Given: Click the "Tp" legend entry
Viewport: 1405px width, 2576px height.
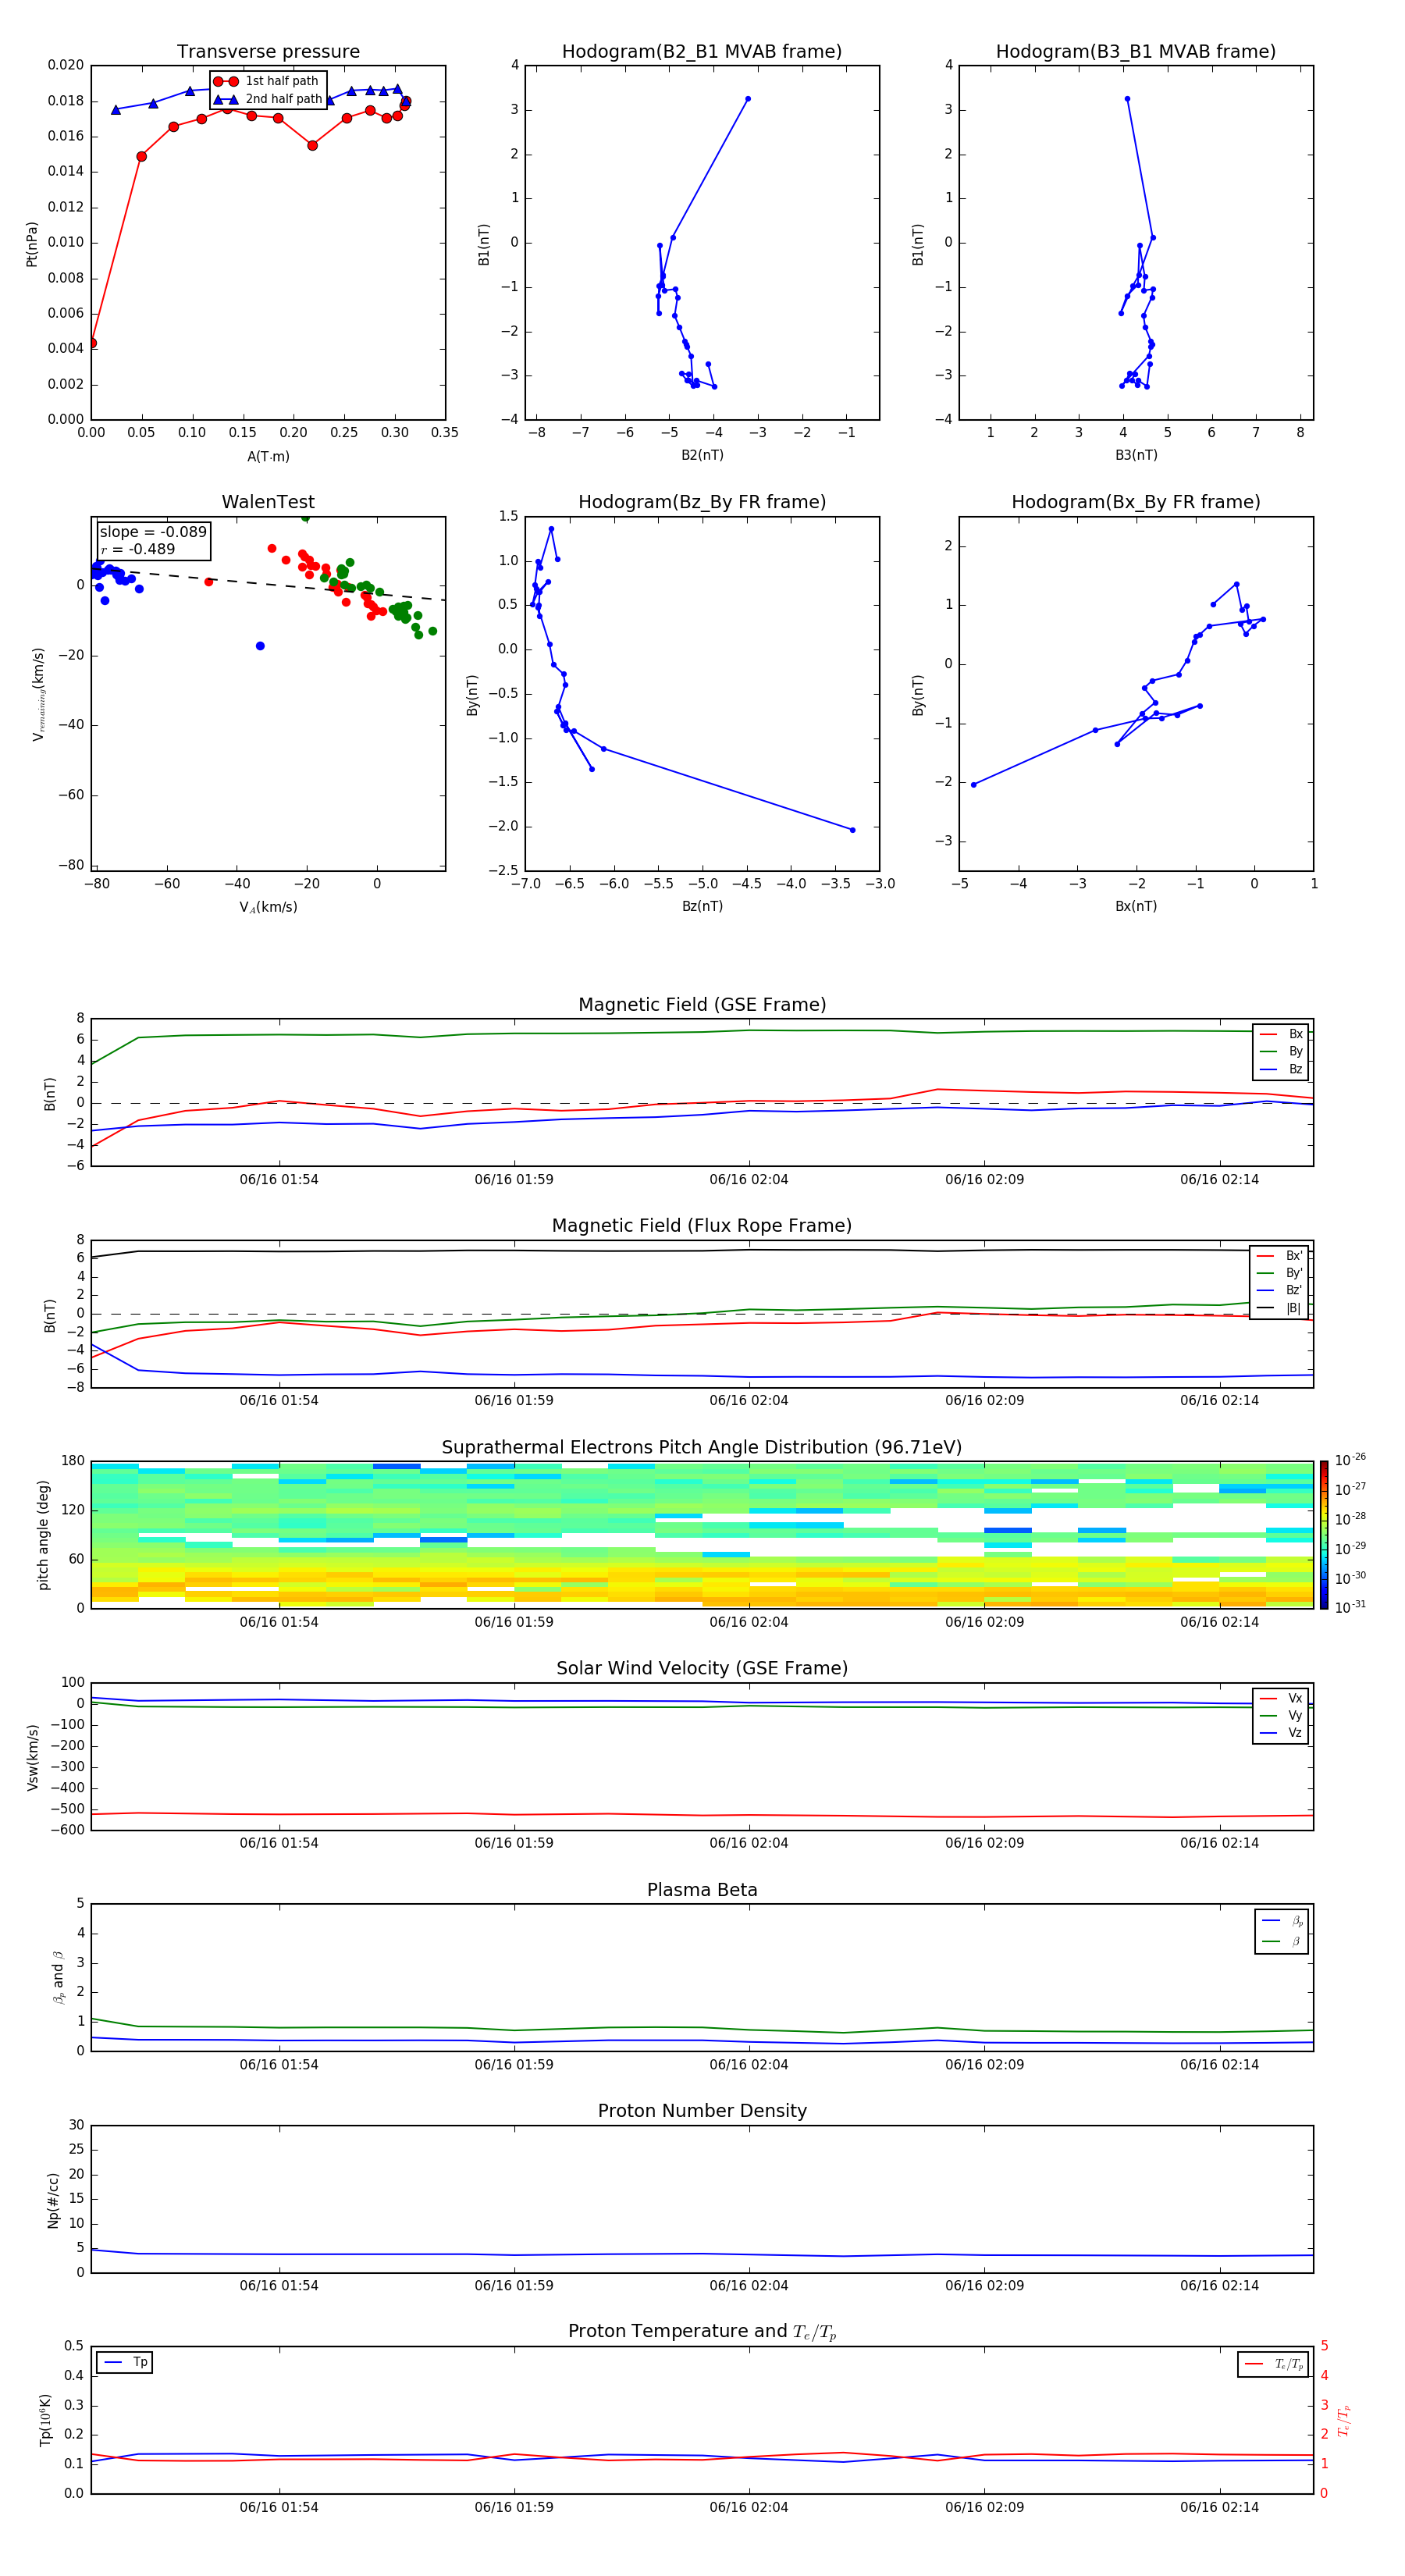Looking at the screenshot, I should coord(125,2362).
